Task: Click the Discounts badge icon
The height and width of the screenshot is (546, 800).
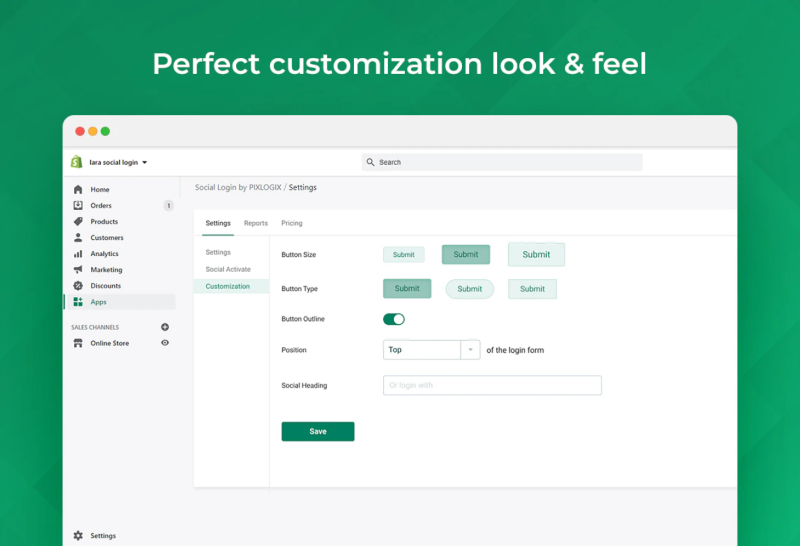Action: click(x=78, y=286)
